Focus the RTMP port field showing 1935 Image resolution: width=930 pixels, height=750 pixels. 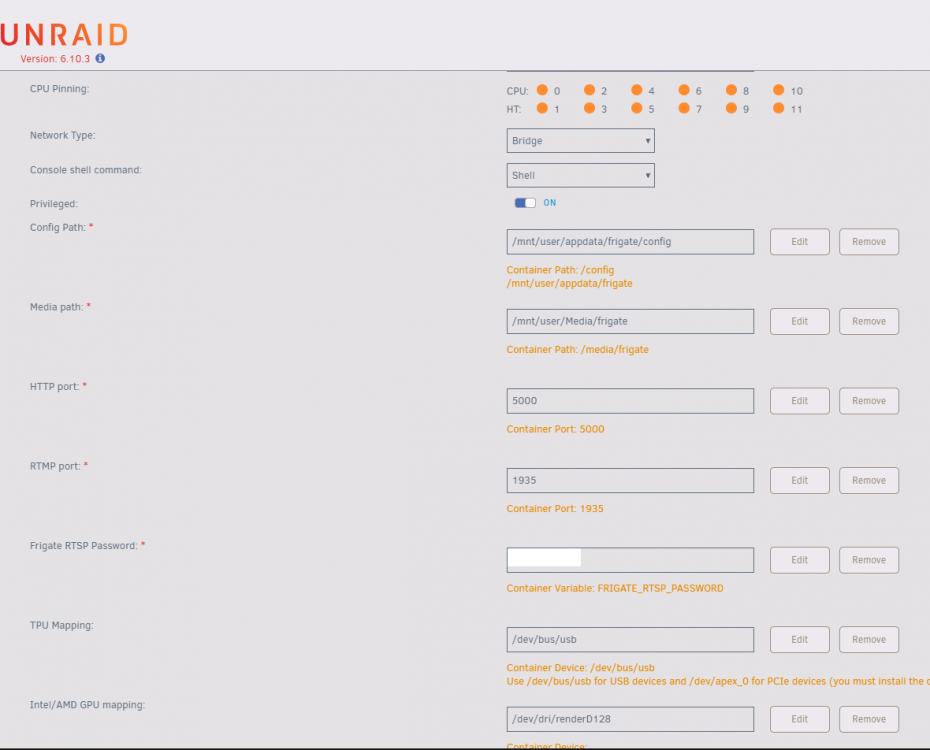click(630, 480)
